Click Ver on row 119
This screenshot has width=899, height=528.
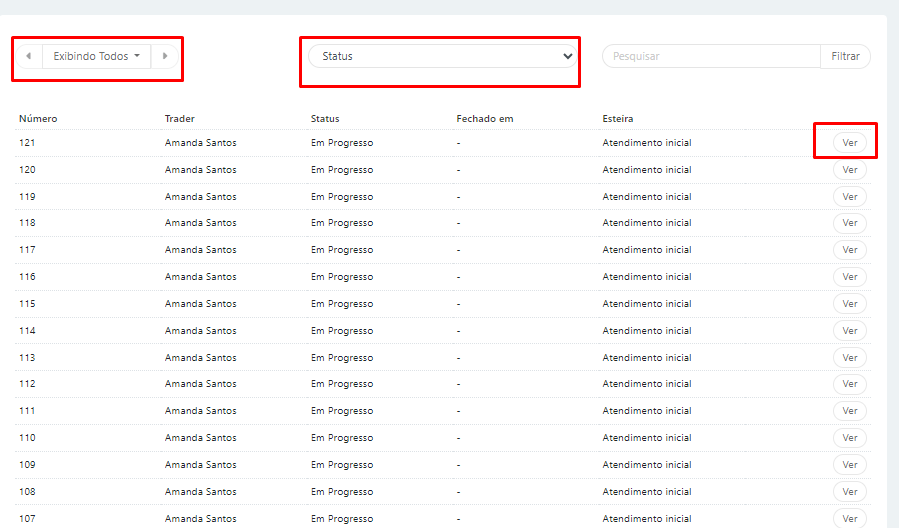point(849,197)
